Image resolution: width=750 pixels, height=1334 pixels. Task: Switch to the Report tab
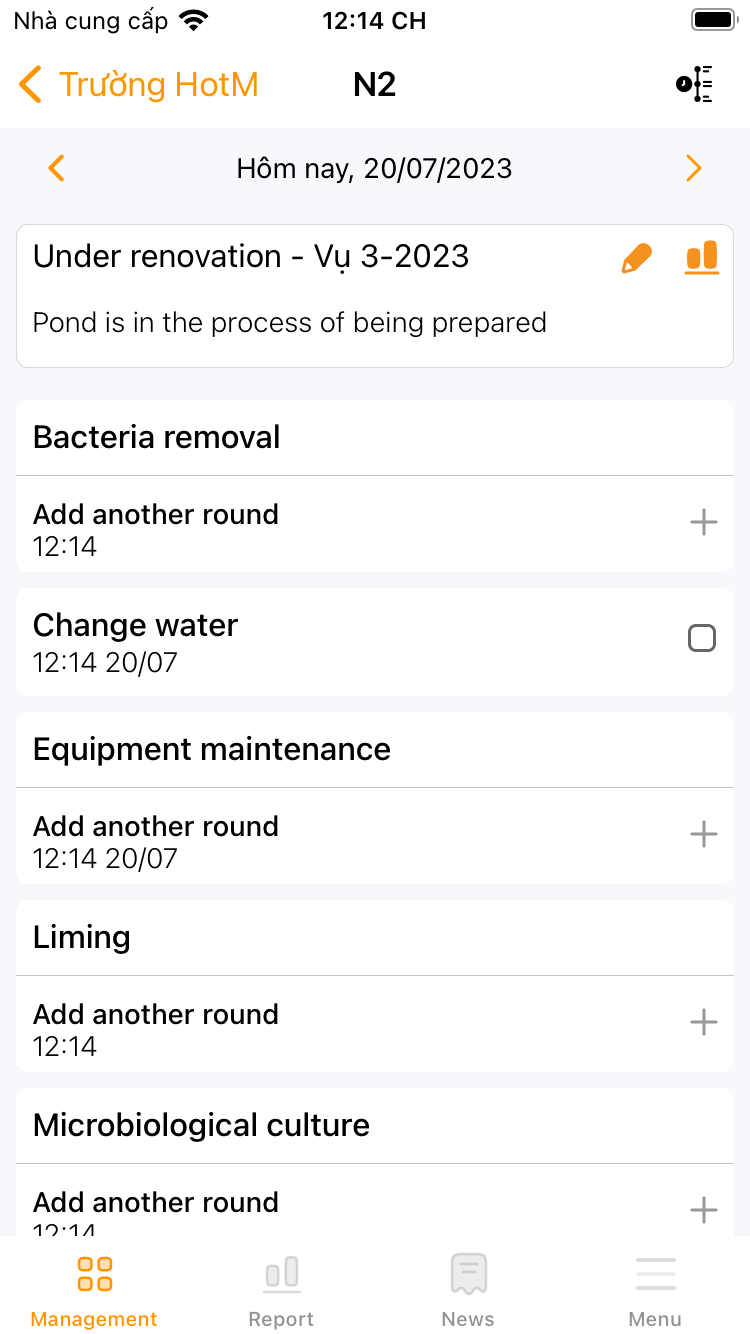(281, 1290)
